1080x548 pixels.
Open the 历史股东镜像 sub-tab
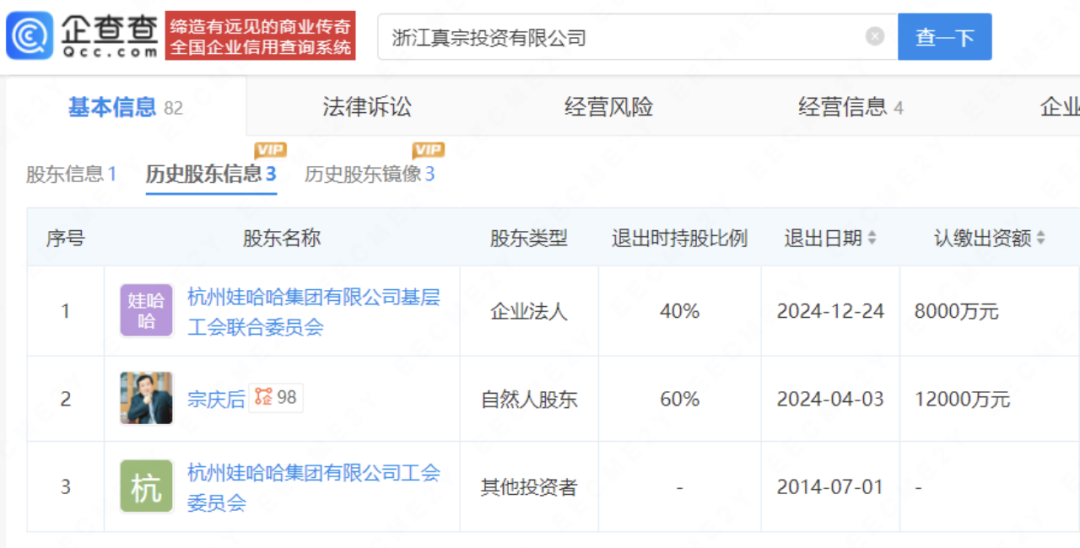tap(370, 173)
